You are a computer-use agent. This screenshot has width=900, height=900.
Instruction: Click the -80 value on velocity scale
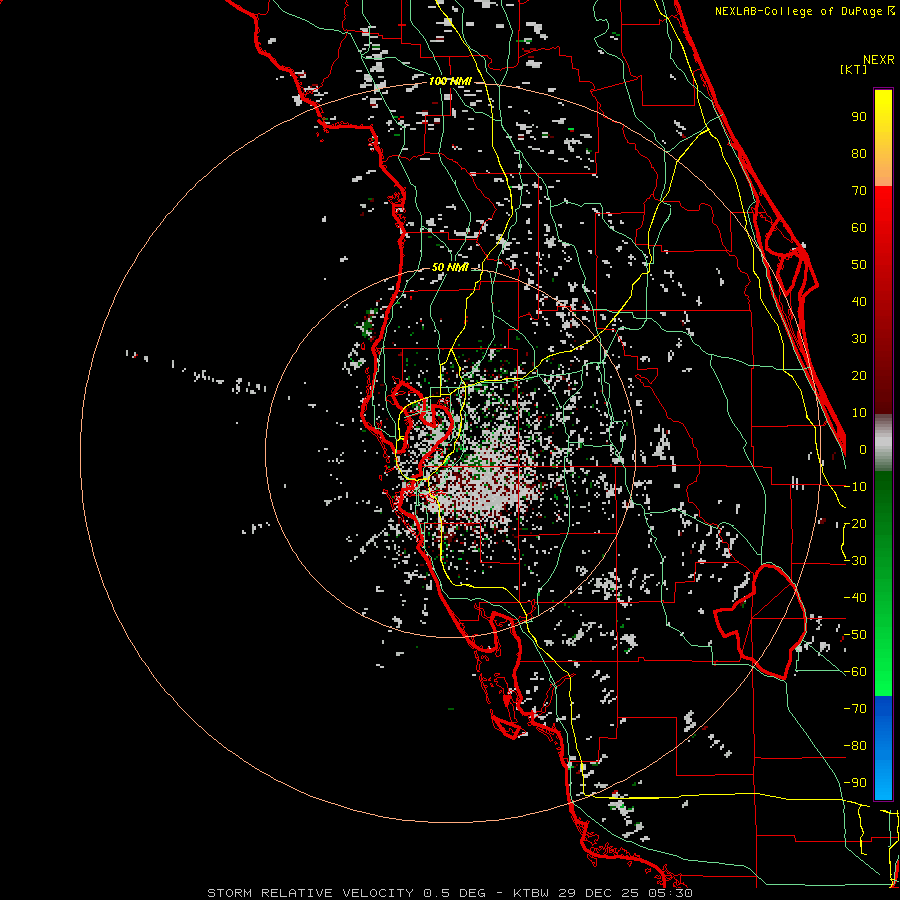[x=855, y=746]
